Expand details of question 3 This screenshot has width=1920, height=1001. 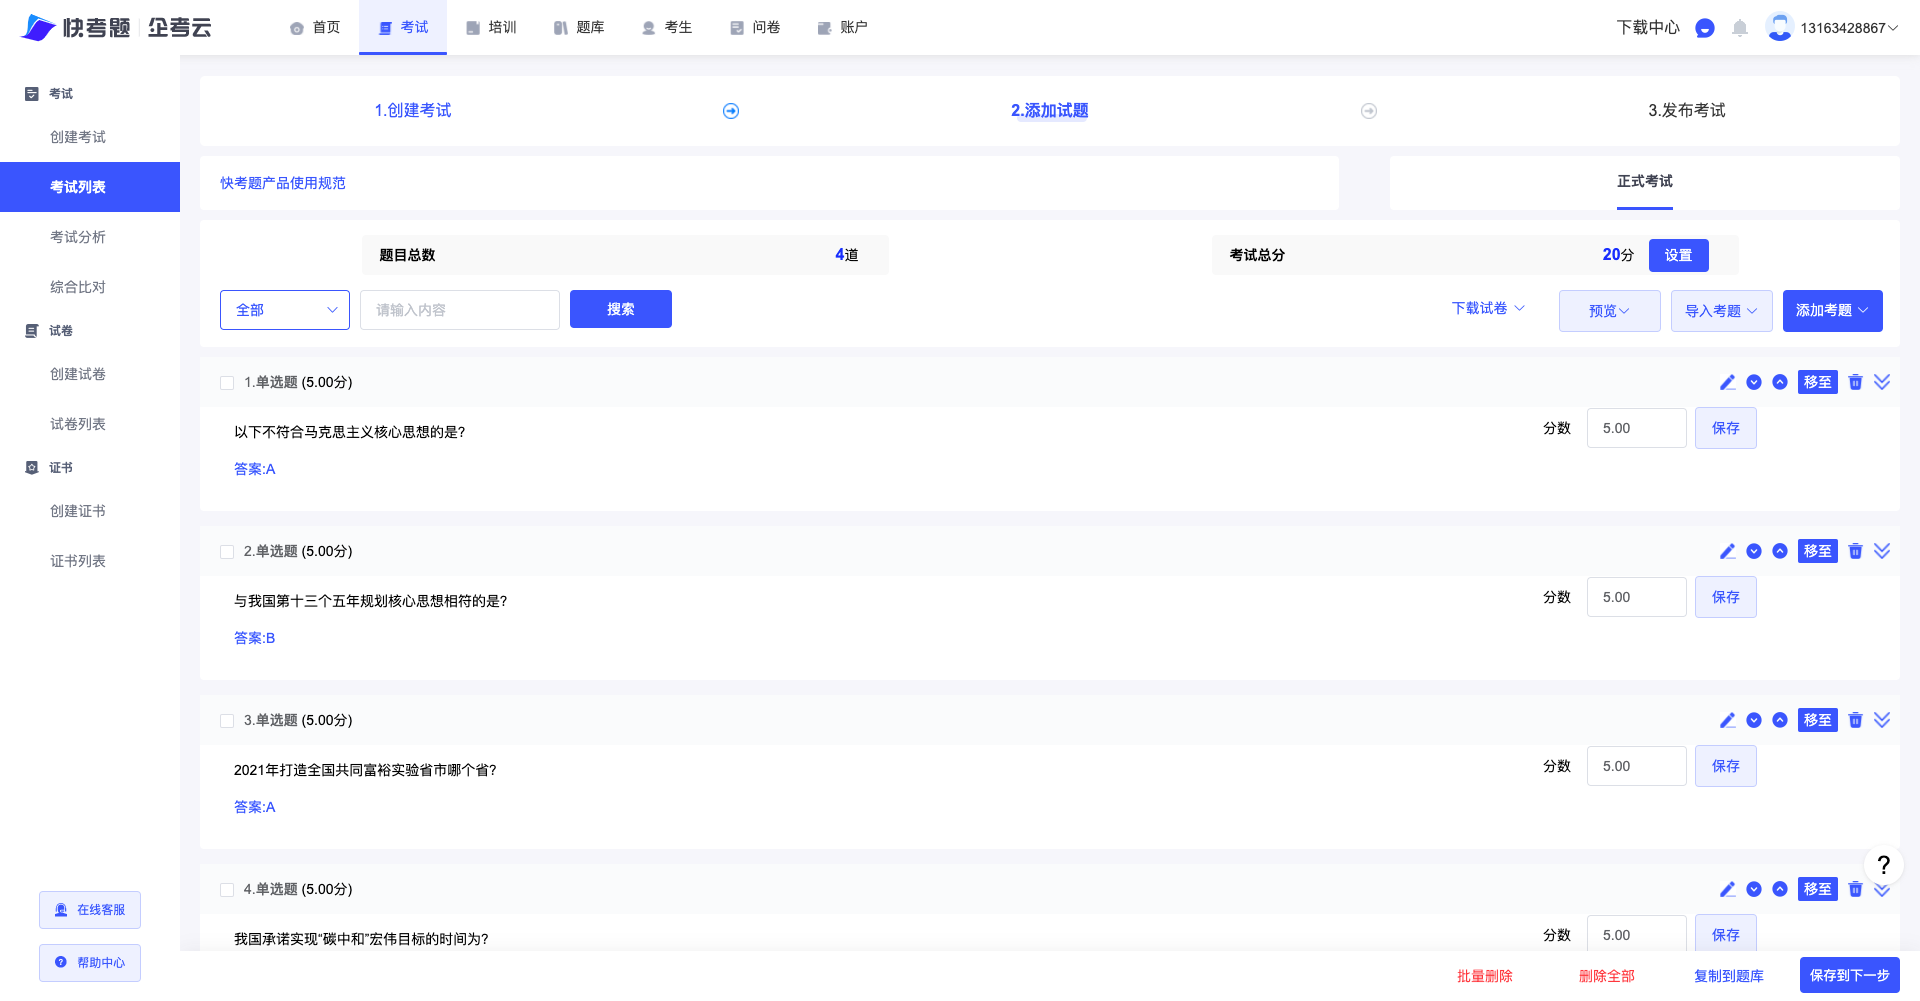1882,720
